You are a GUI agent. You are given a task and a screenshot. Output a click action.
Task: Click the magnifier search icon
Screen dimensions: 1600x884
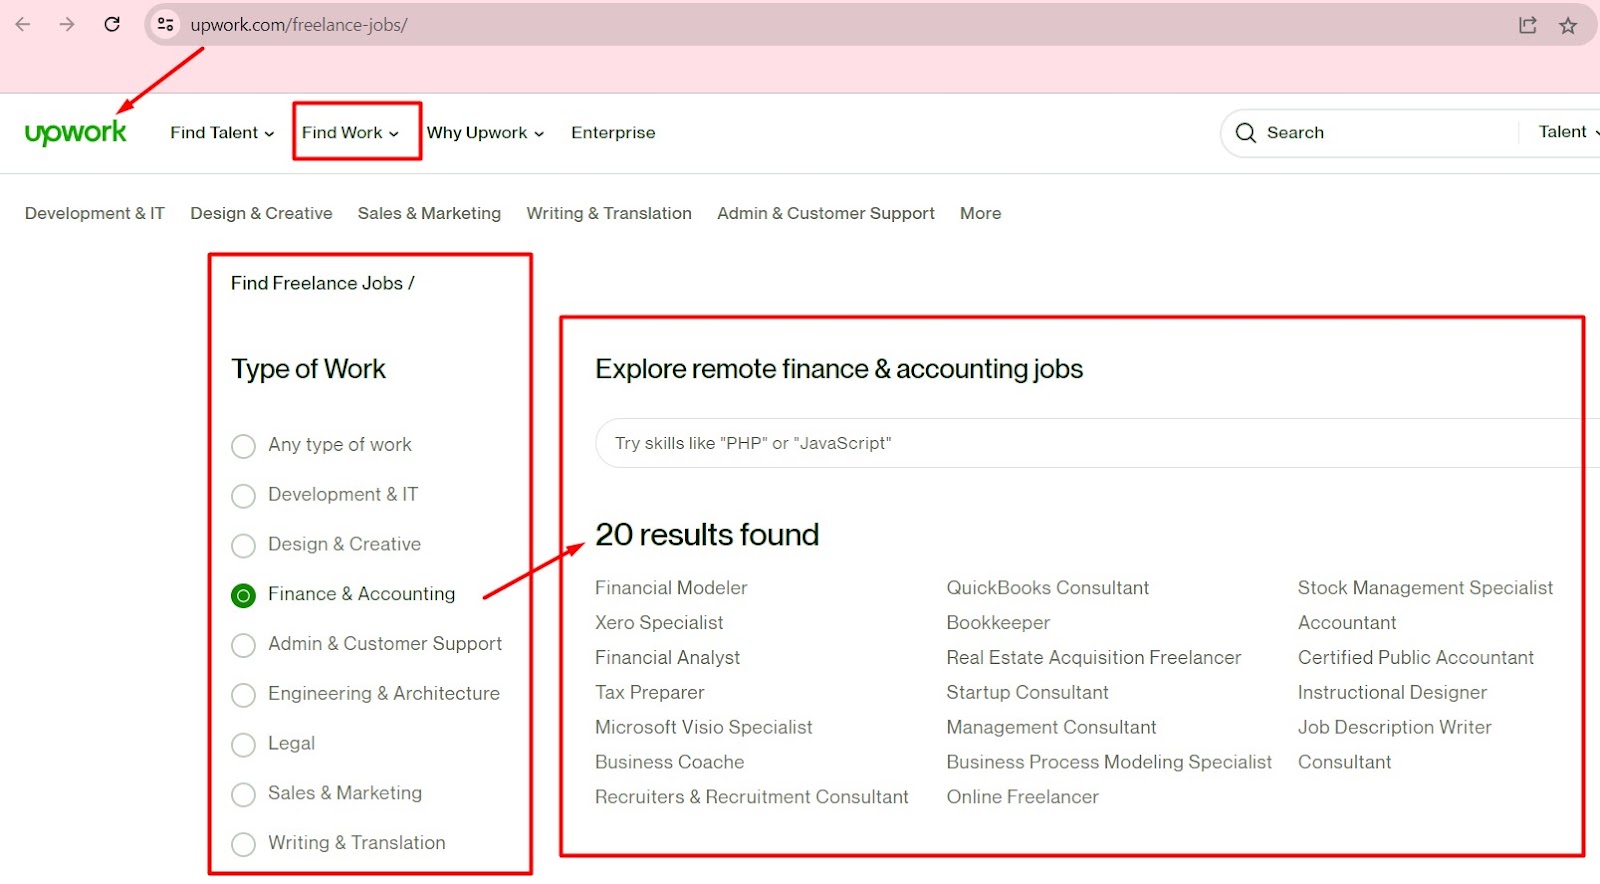(1245, 133)
